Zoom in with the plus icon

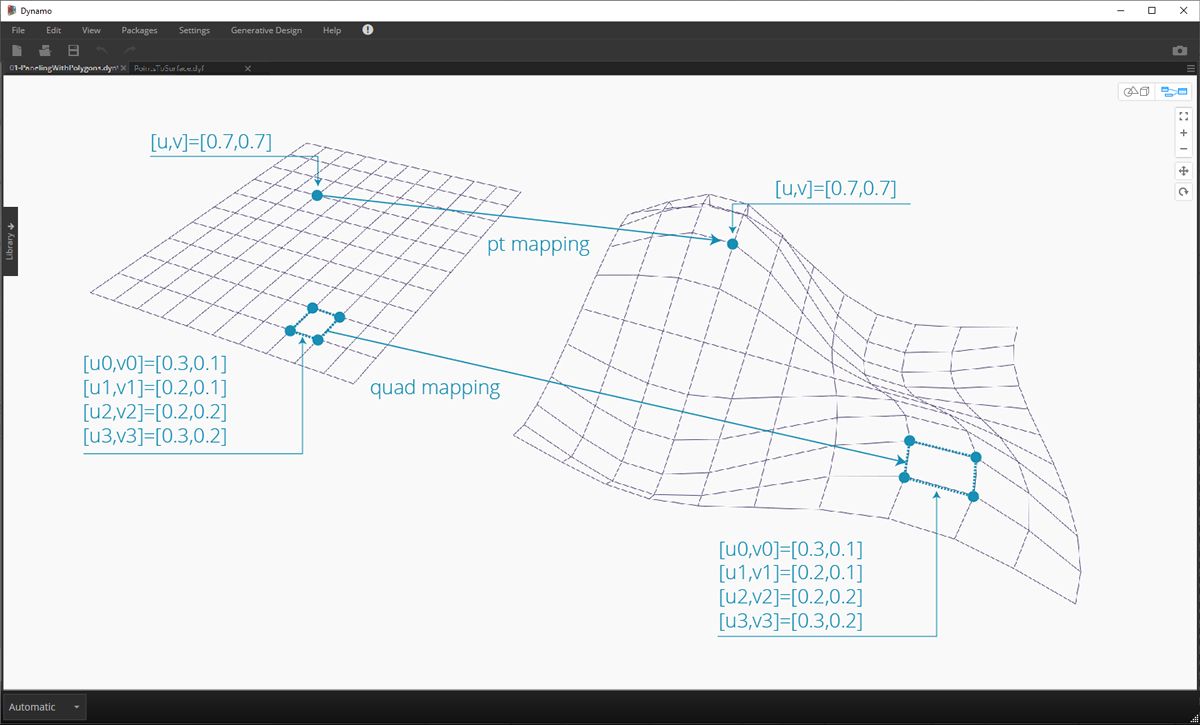tap(1183, 133)
